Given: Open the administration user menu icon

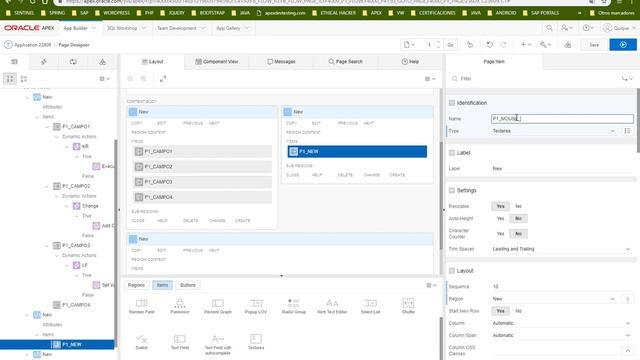Looking at the screenshot, I should [567, 28].
